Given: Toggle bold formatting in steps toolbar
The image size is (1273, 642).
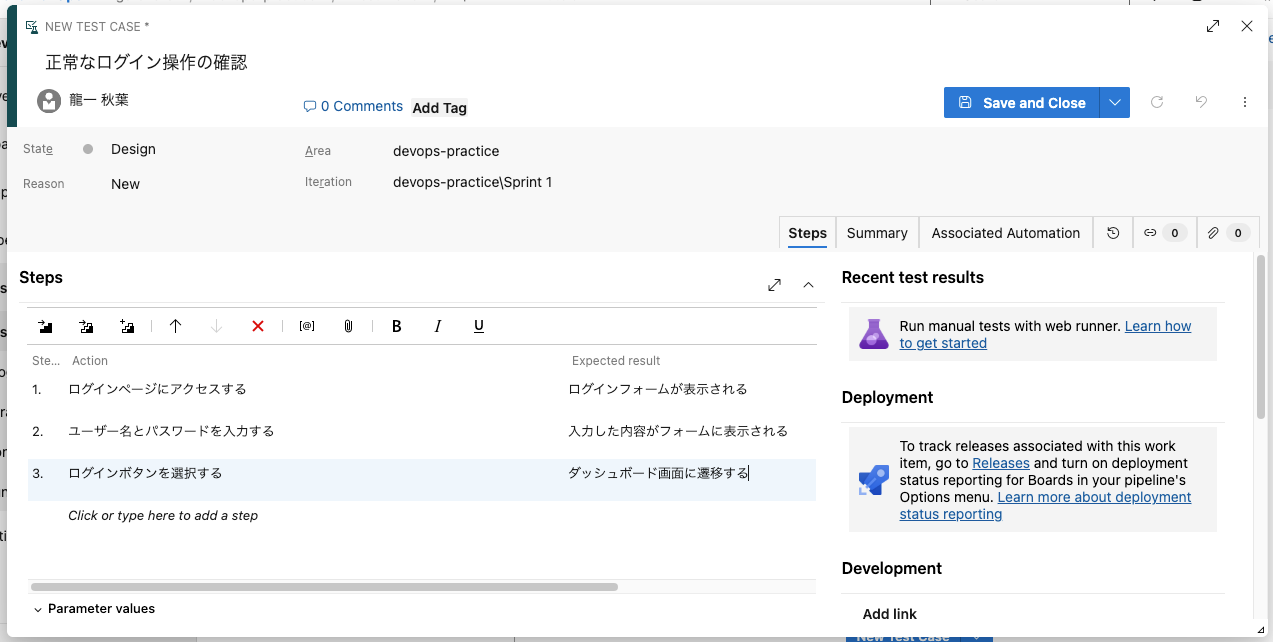Looking at the screenshot, I should pos(397,326).
